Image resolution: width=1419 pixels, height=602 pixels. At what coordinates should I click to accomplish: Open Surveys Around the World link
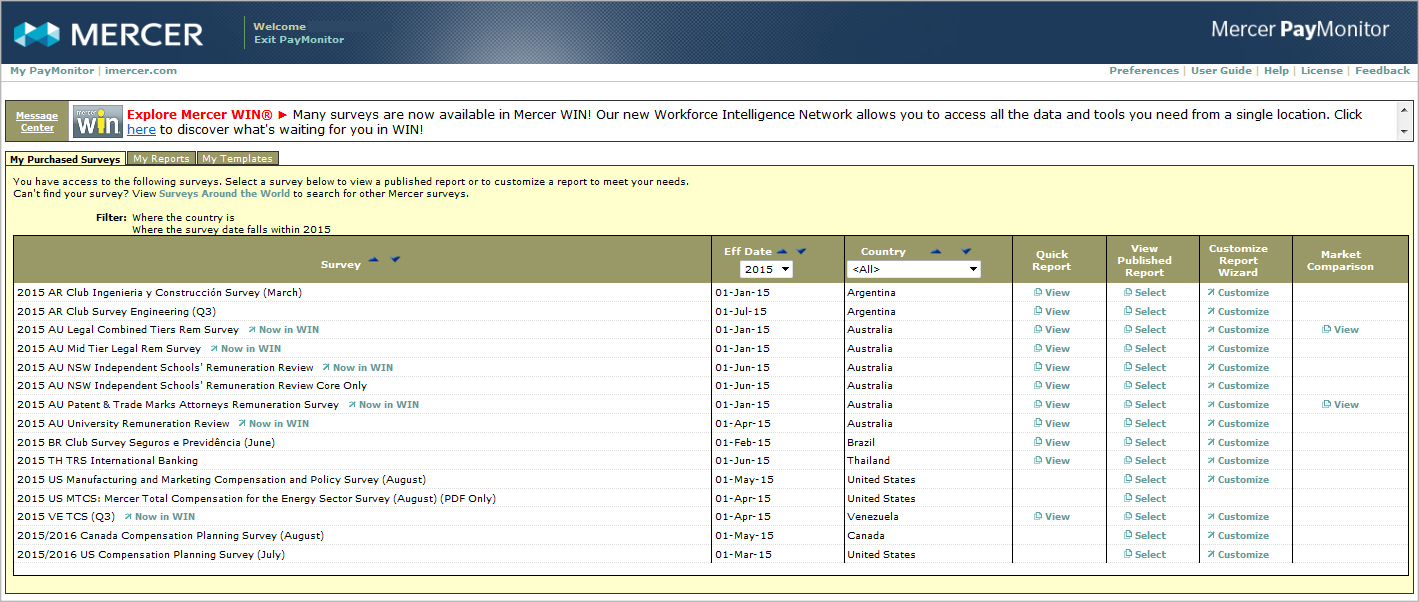224,194
